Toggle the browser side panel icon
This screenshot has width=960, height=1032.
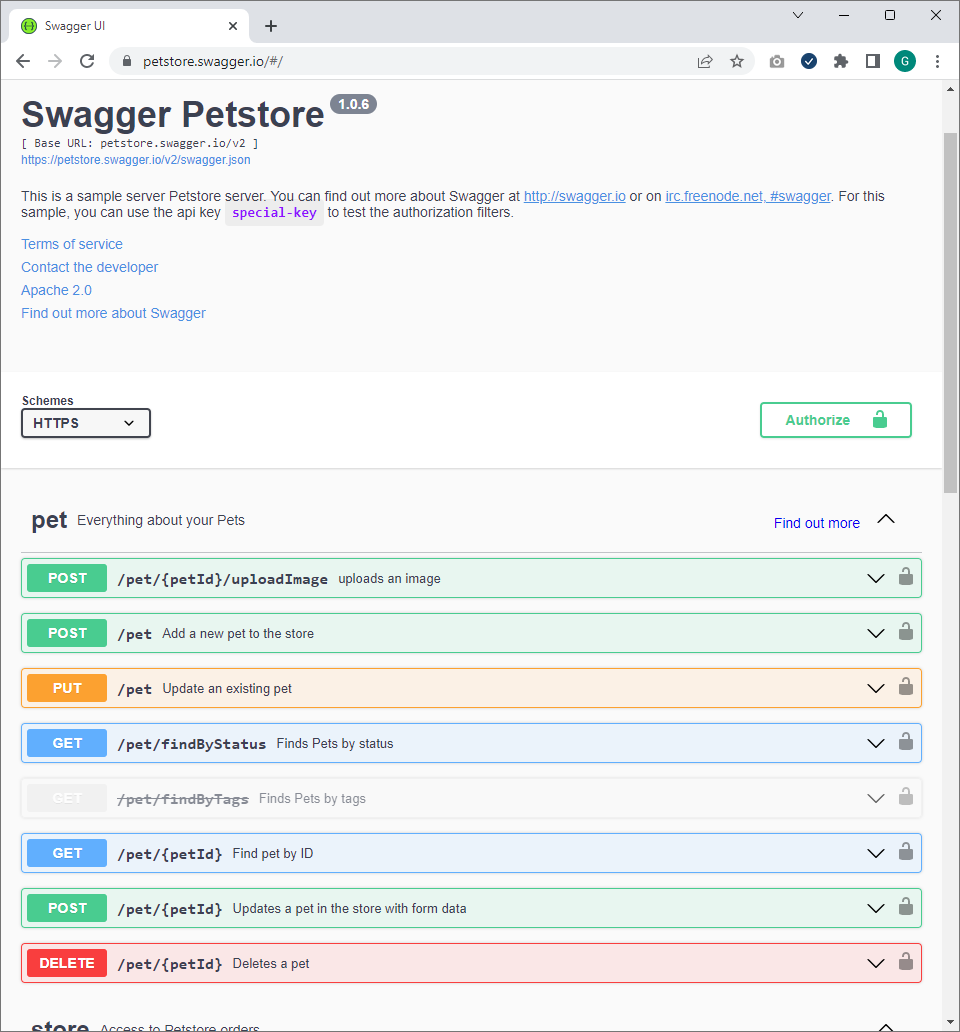[872, 61]
